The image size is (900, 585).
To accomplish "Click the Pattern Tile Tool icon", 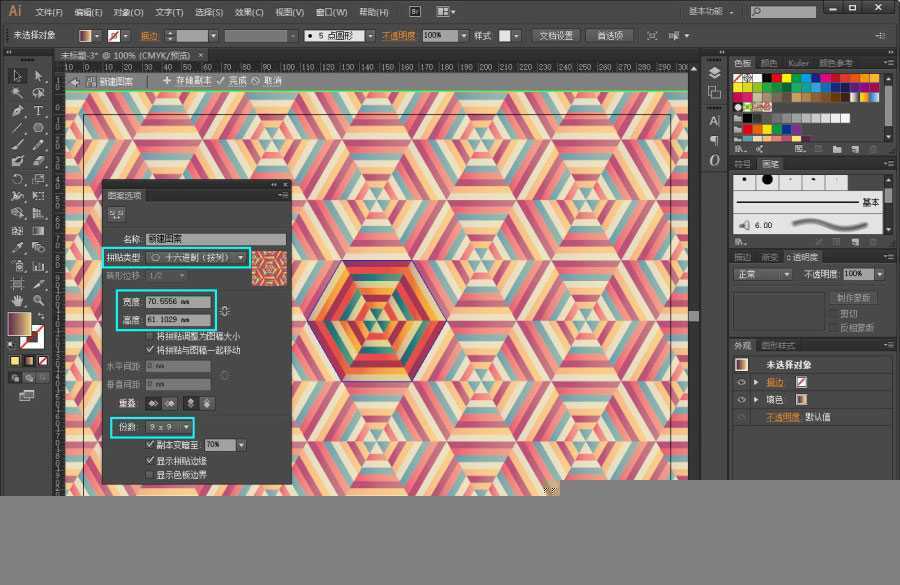I will pyautogui.click(x=117, y=214).
